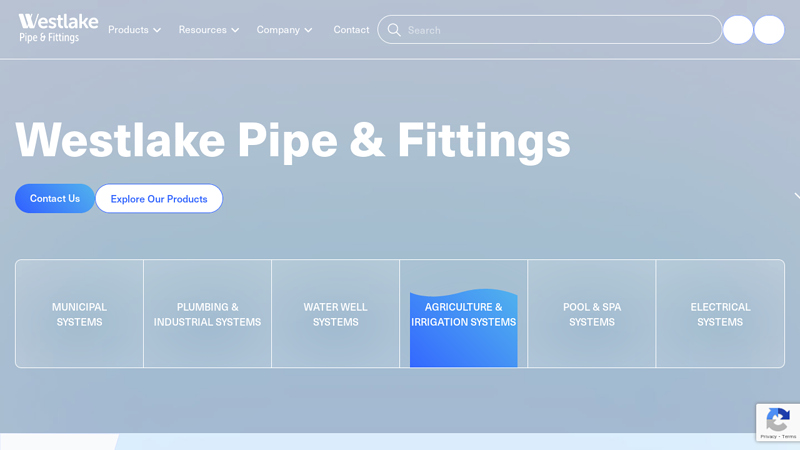
Task: Expand the Products menu chevron
Action: tap(157, 30)
